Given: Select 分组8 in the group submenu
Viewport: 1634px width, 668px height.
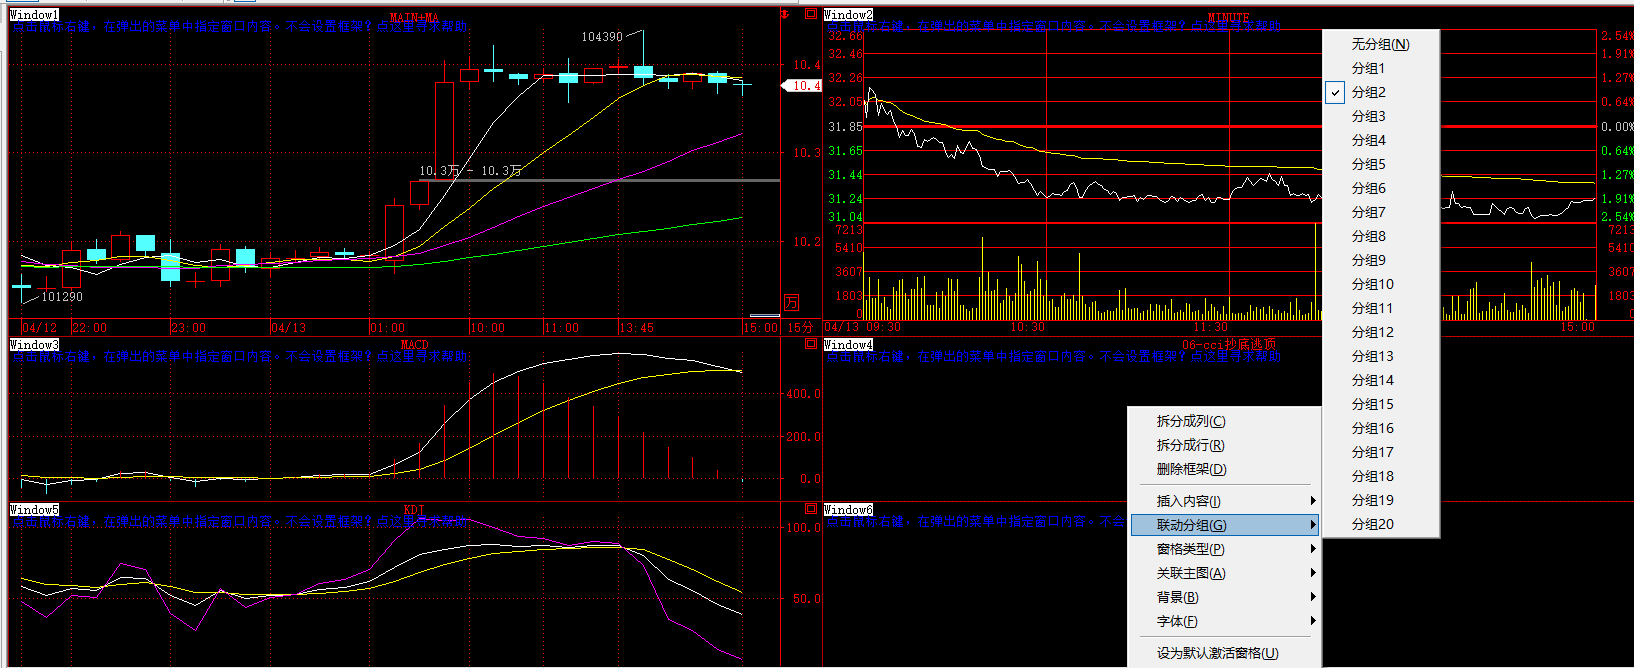Looking at the screenshot, I should pyautogui.click(x=1381, y=236).
